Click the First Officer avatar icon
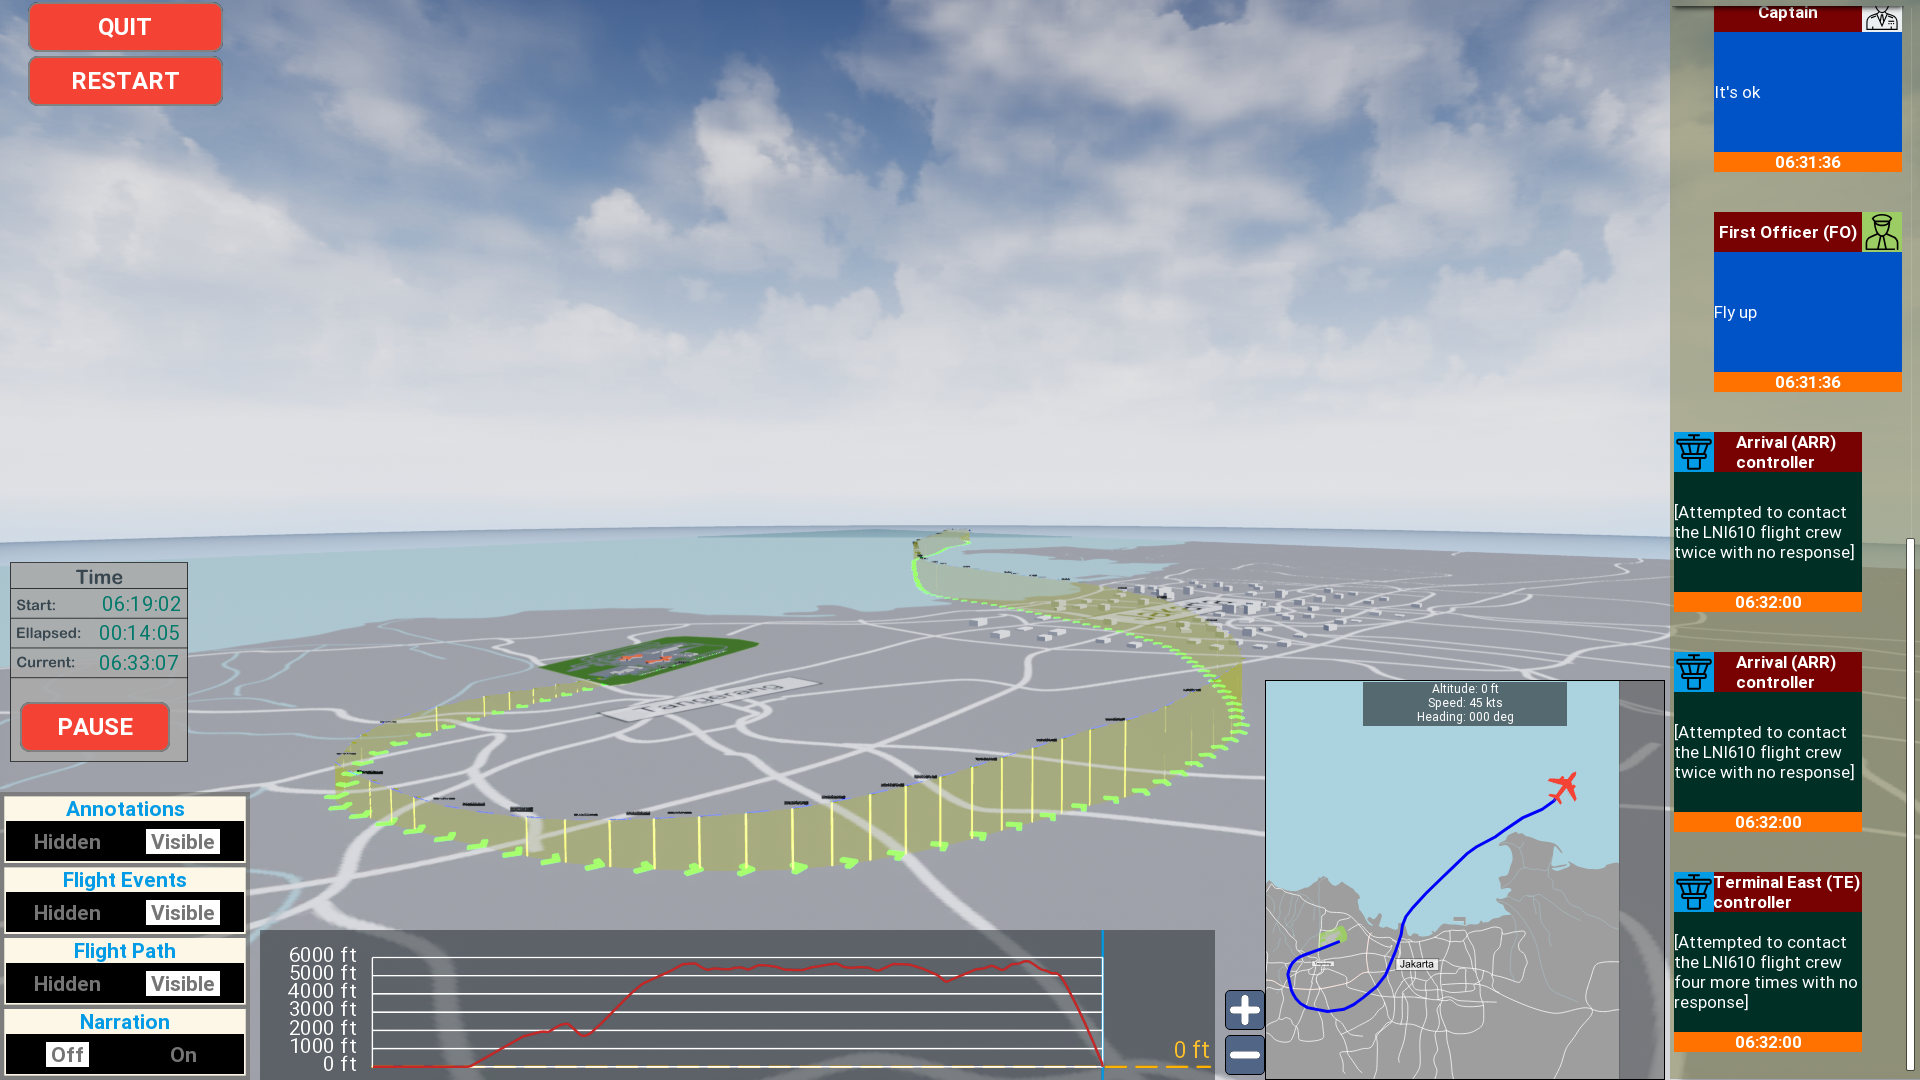Image resolution: width=1920 pixels, height=1080 pixels. point(1881,232)
